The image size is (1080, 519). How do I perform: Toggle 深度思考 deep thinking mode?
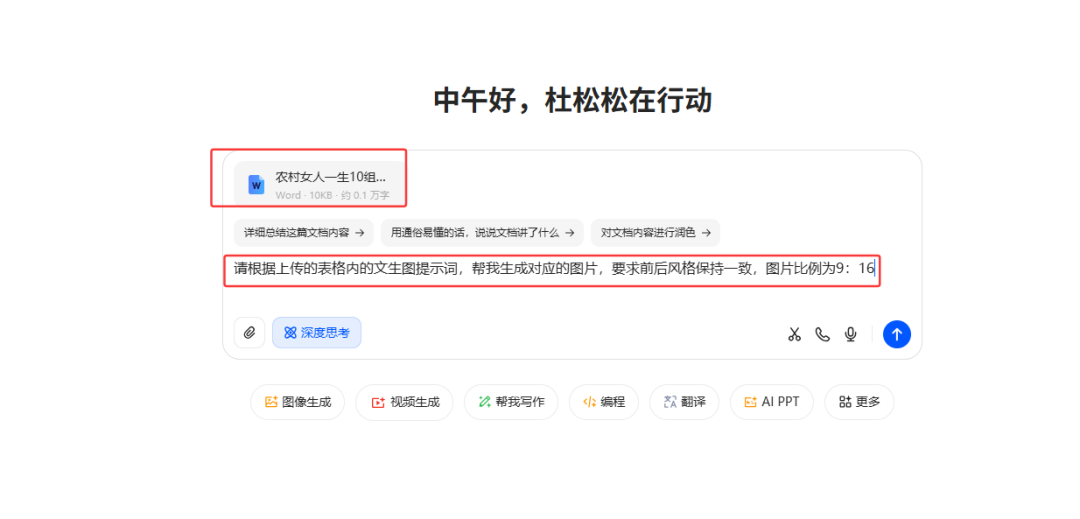point(316,333)
